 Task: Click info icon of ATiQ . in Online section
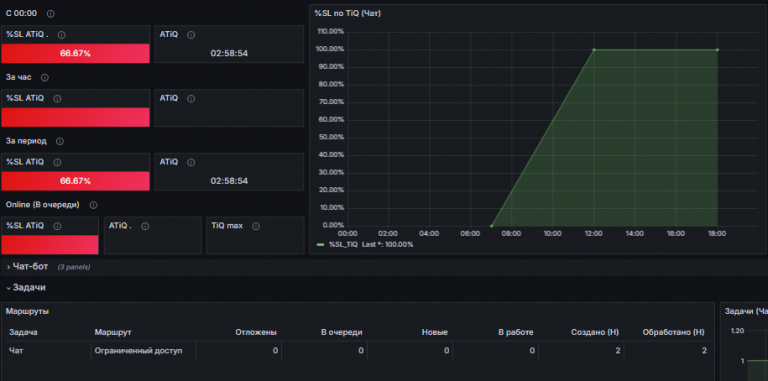(145, 226)
